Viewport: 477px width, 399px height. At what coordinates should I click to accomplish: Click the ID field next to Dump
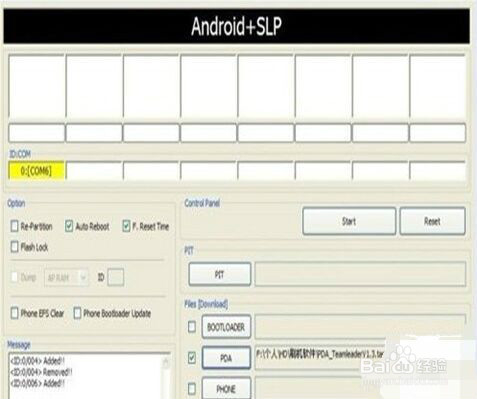116,277
